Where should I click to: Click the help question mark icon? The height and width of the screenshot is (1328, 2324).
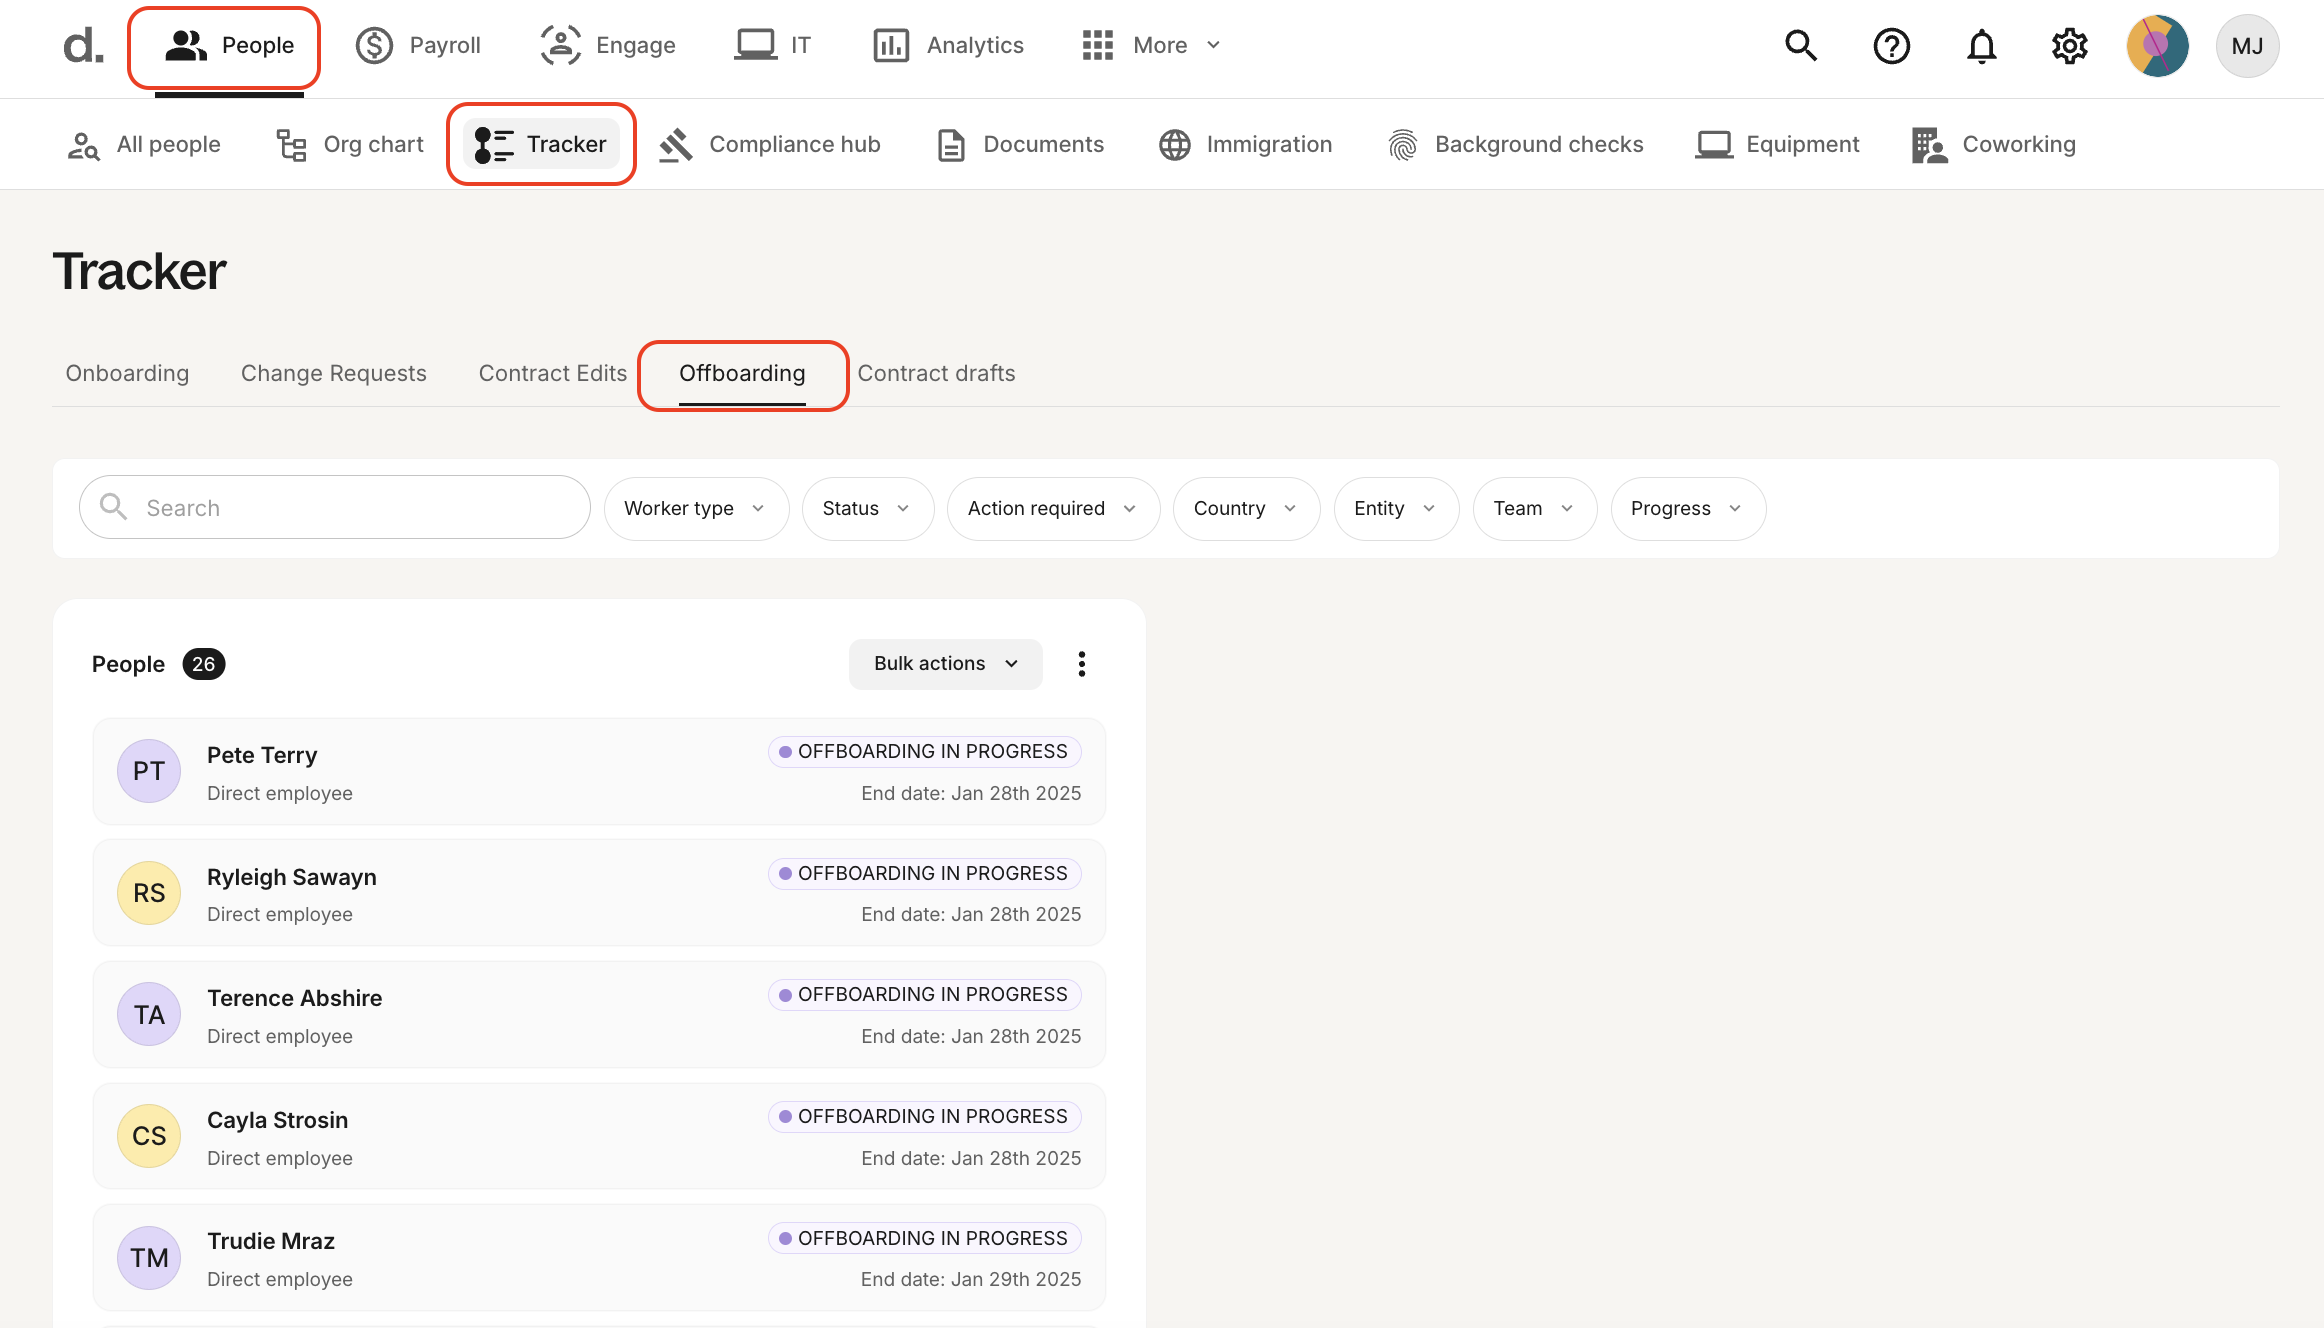click(x=1891, y=45)
